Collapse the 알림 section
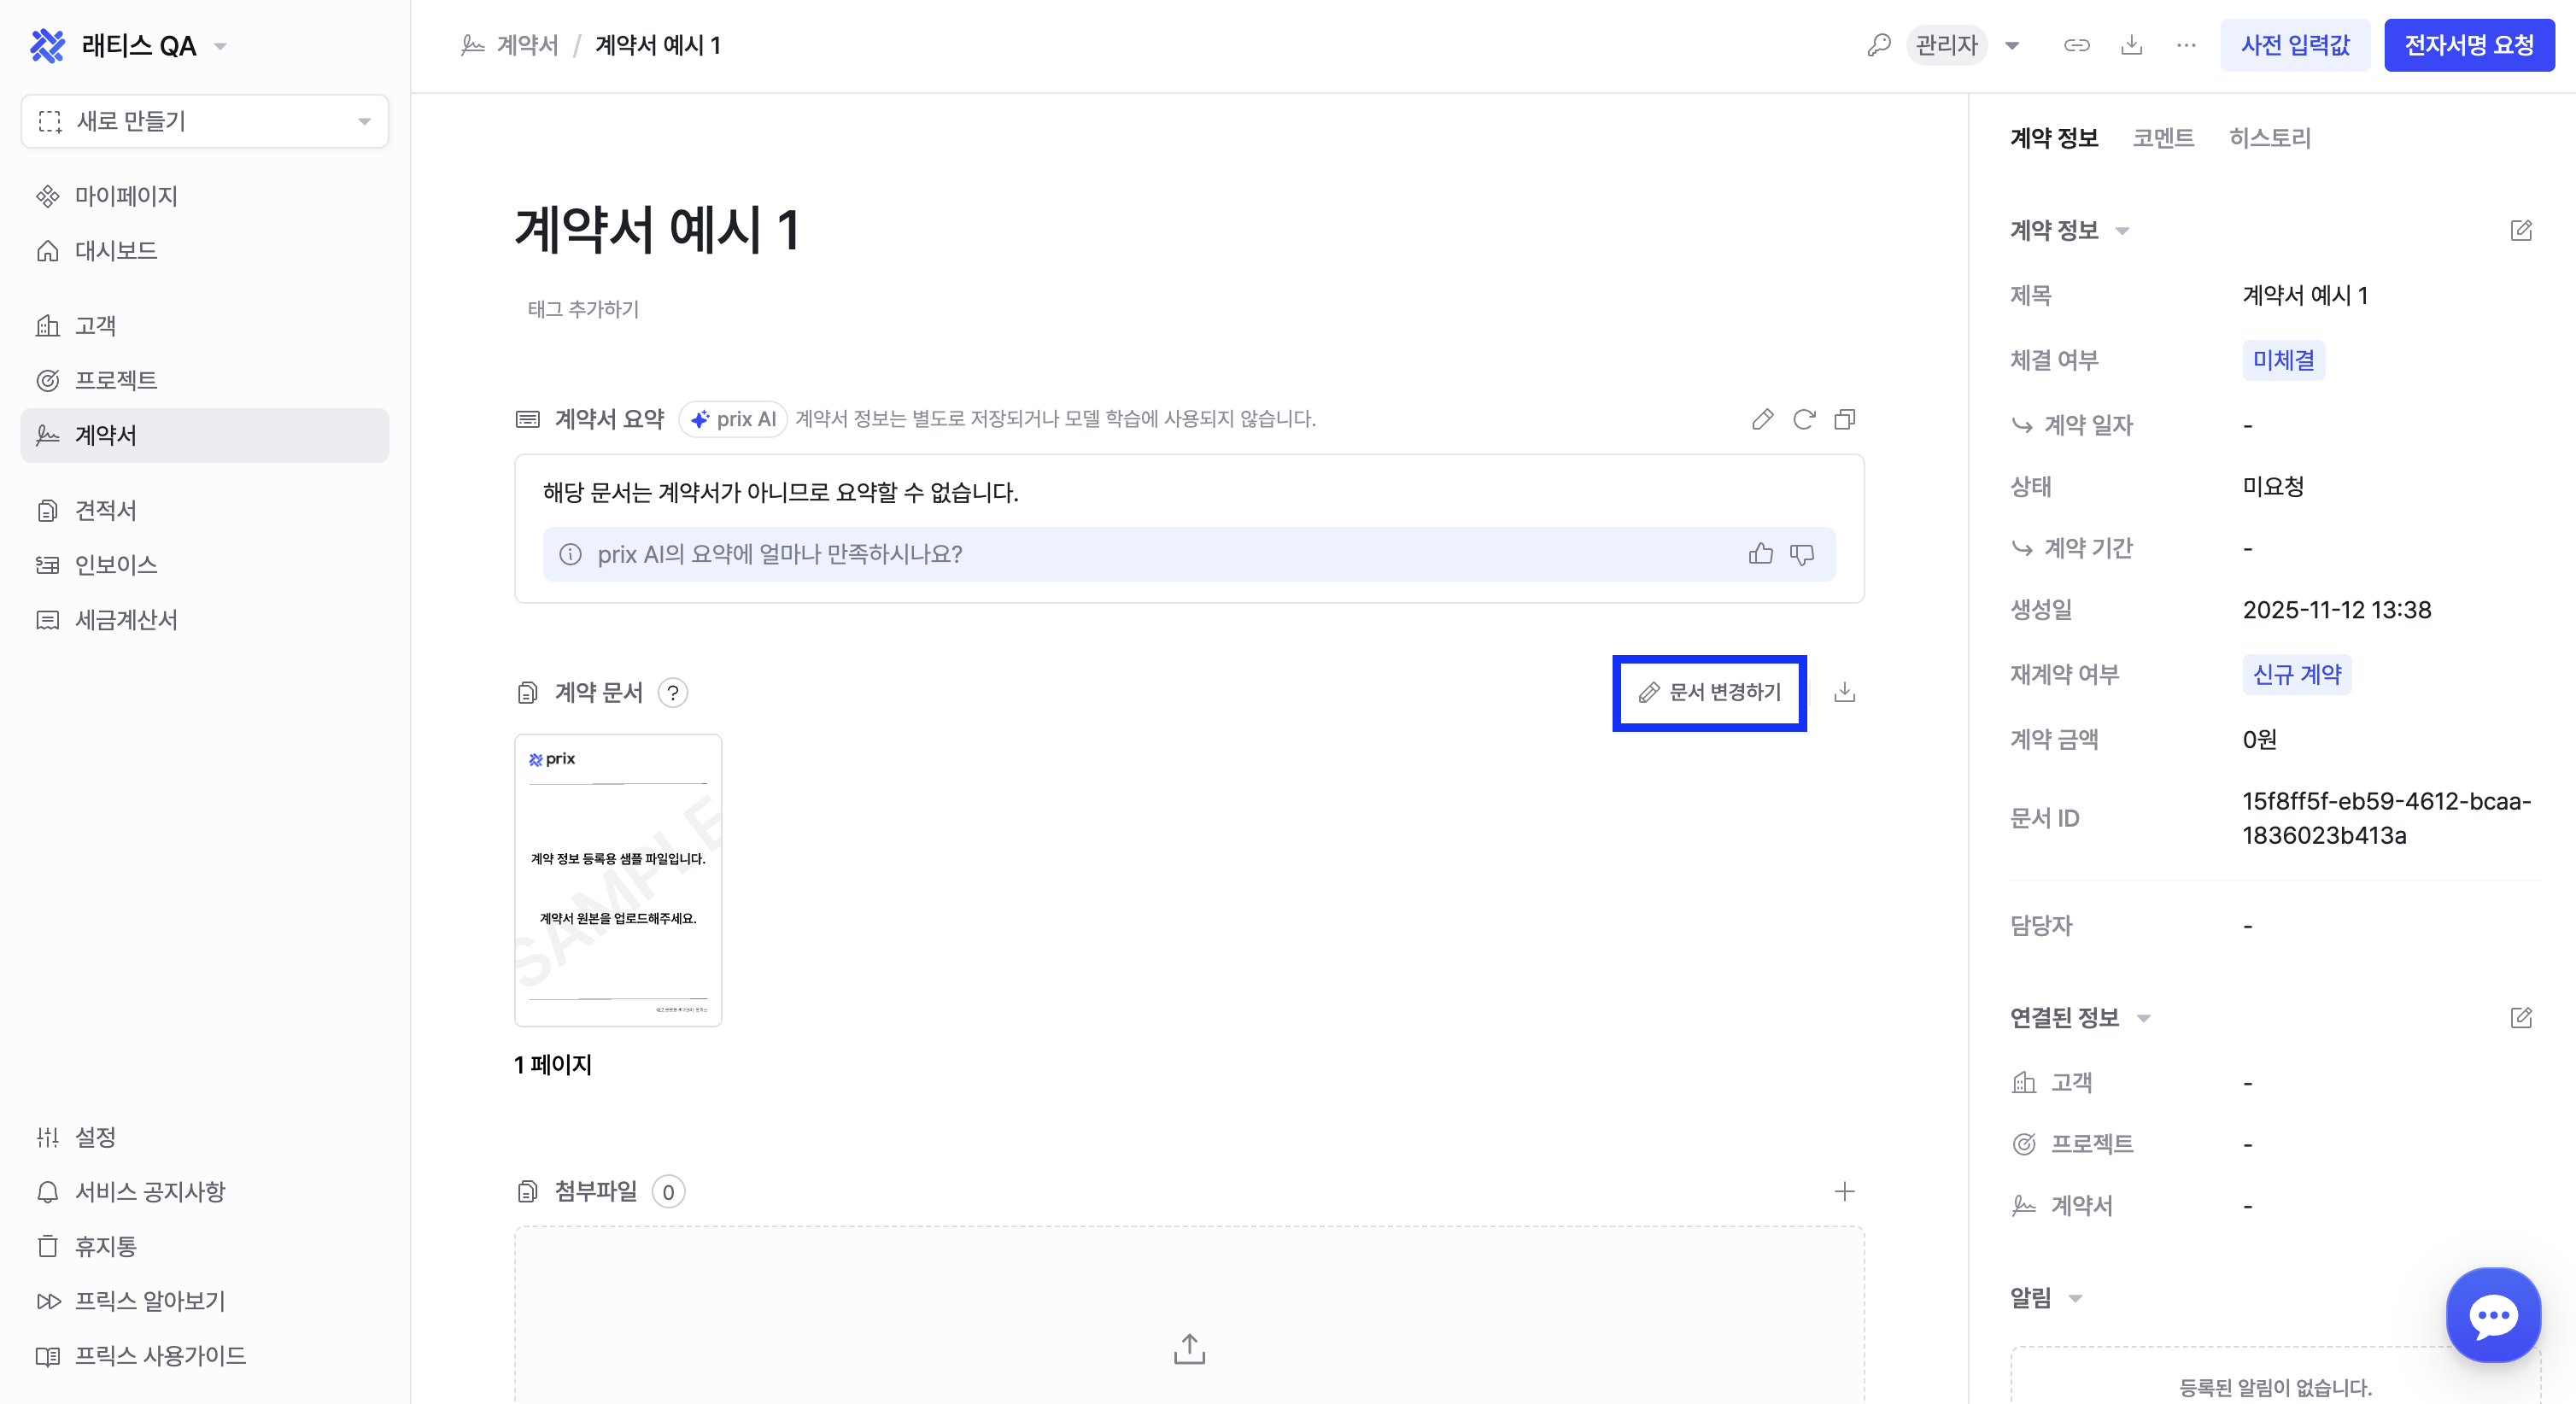Viewport: 2576px width, 1404px height. [x=2075, y=1298]
